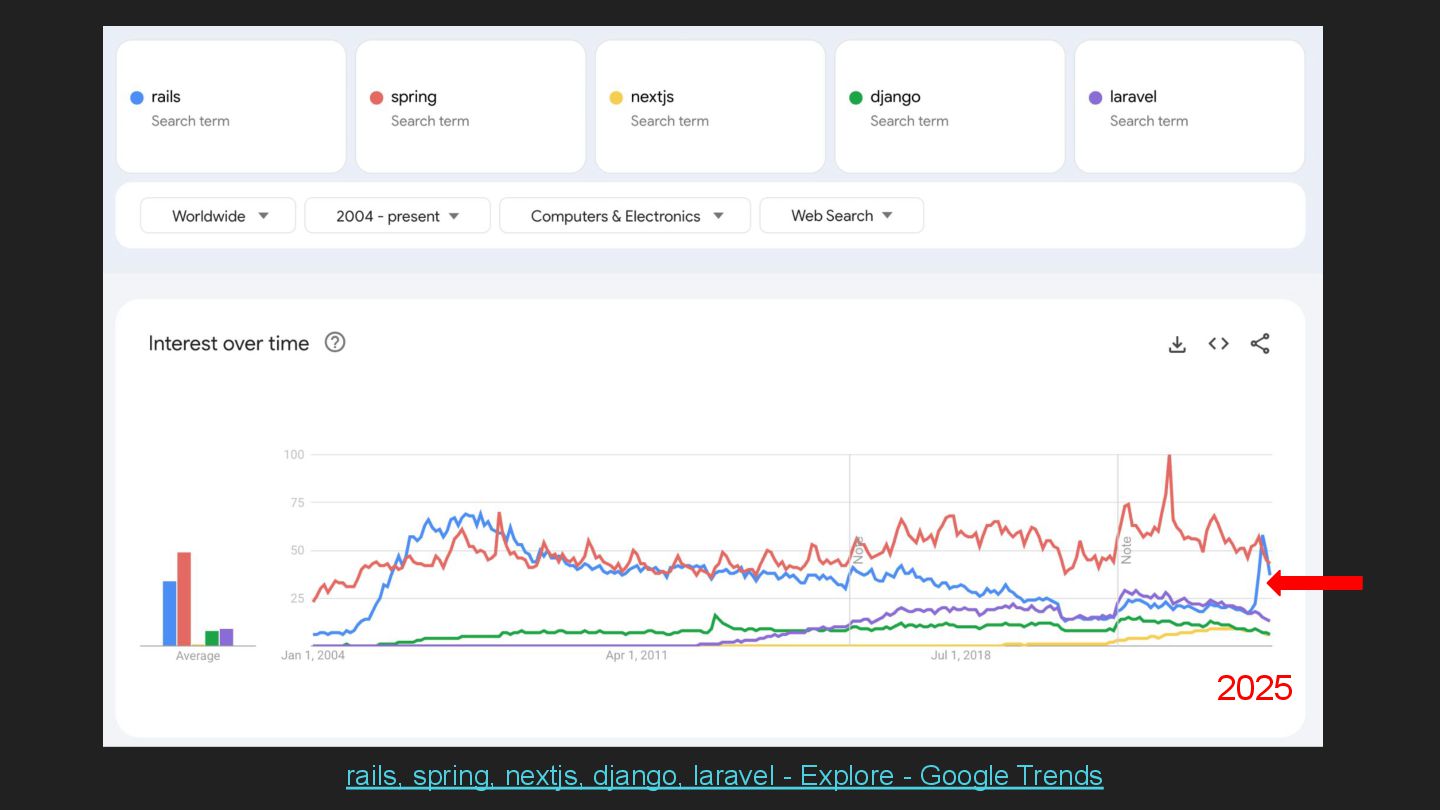Open the Worldwide region dropdown

pos(218,216)
